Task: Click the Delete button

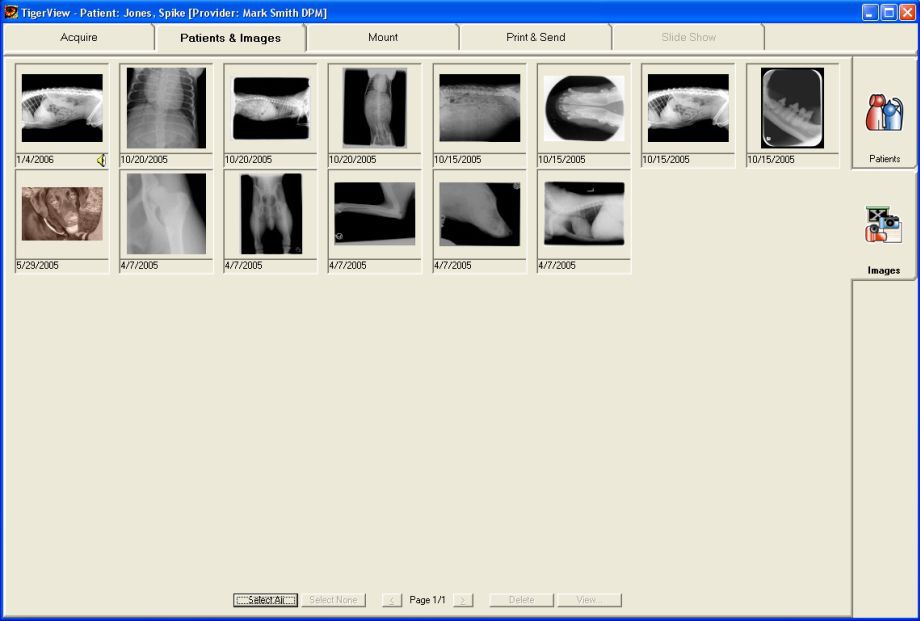Action: point(521,600)
